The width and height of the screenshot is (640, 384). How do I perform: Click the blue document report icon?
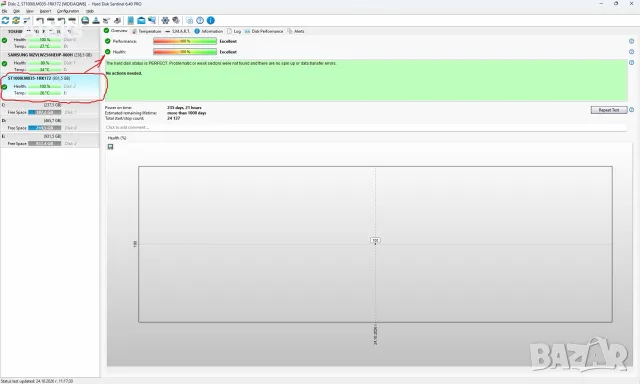pyautogui.click(x=131, y=20)
